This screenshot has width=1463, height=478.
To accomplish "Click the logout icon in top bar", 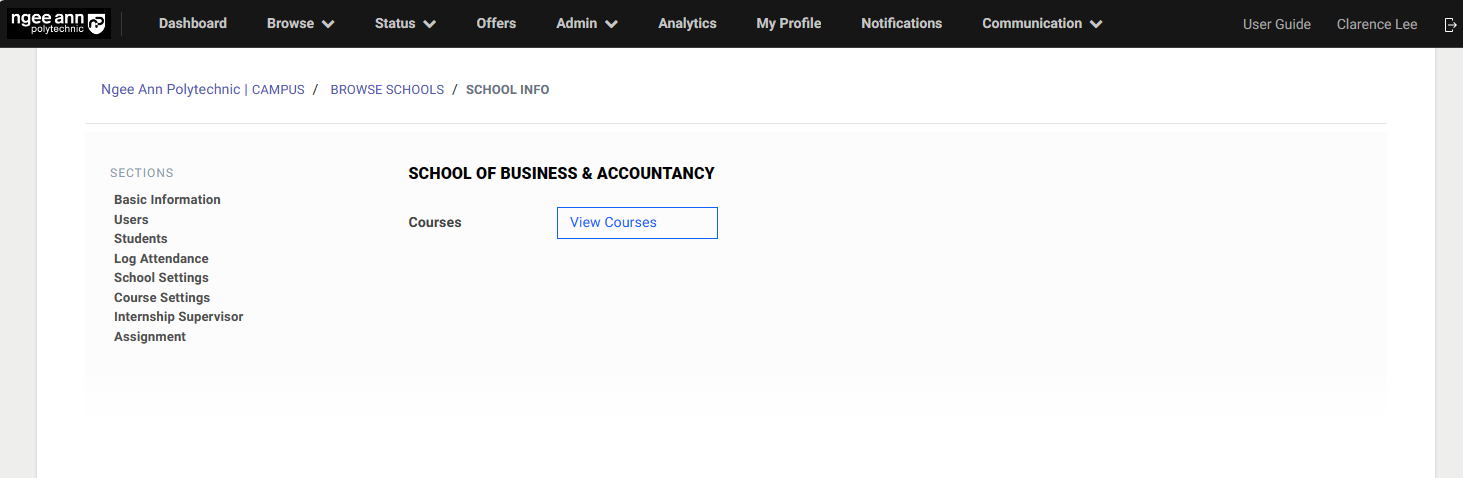I will click(1450, 24).
